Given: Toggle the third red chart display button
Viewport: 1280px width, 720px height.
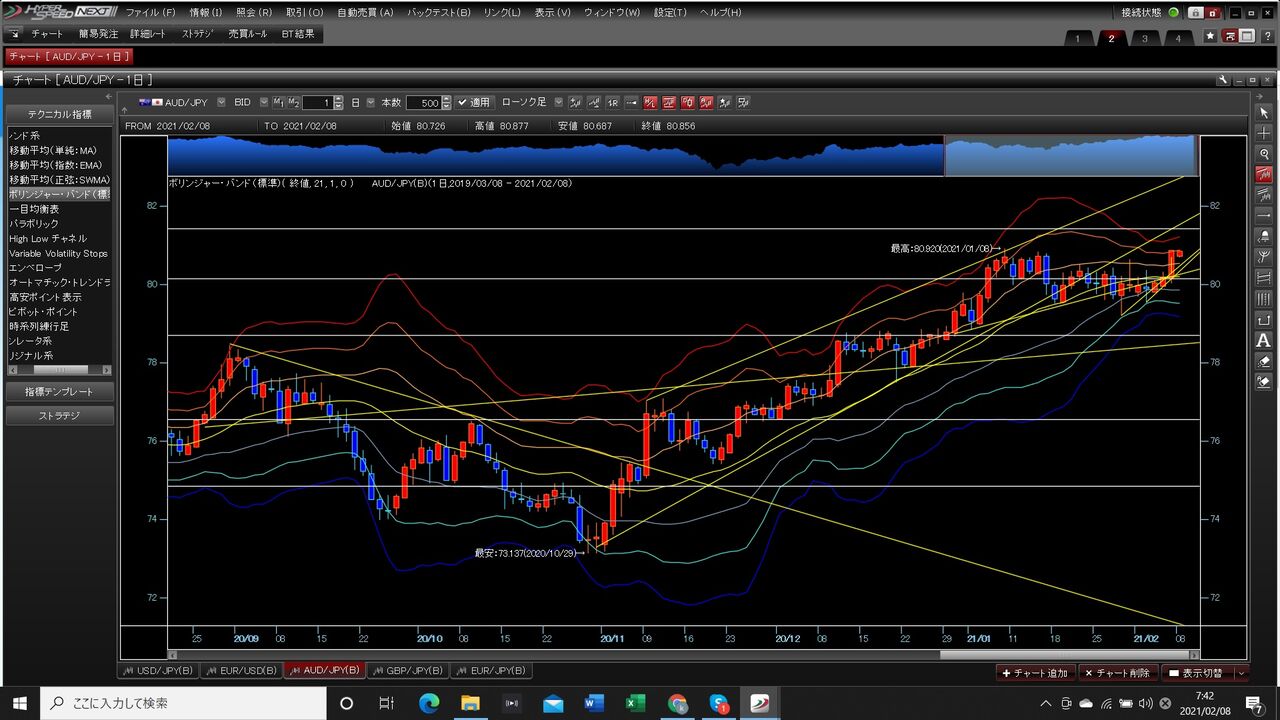Looking at the screenshot, I should point(688,102).
